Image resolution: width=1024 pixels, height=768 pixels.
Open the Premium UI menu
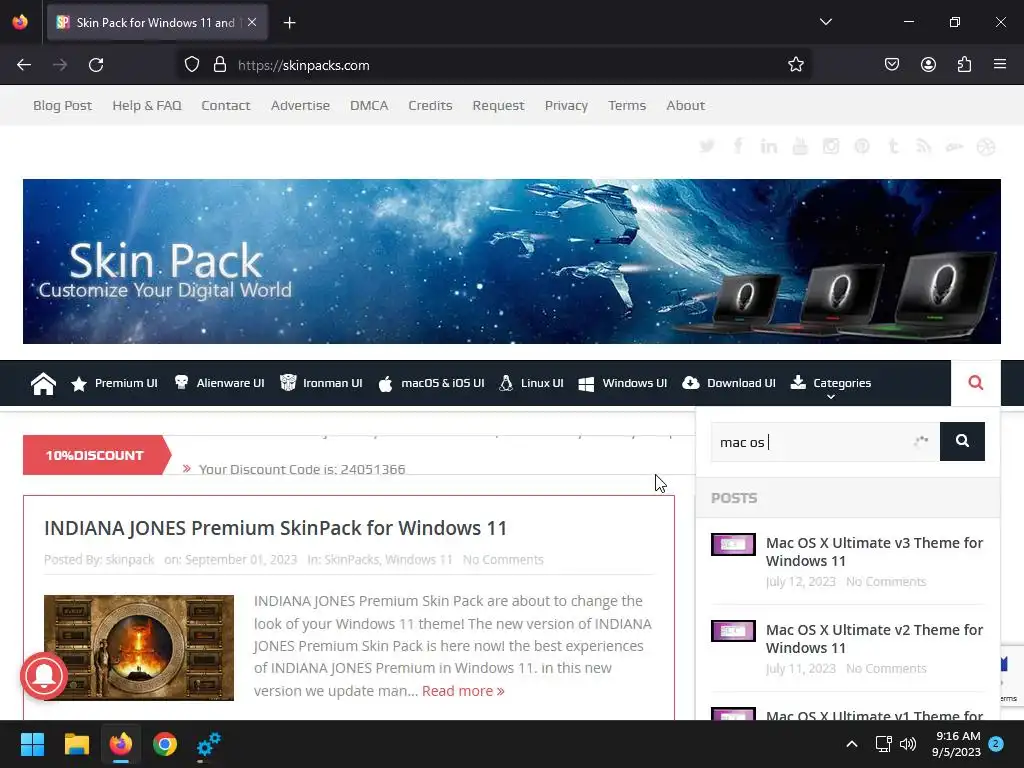pyautogui.click(x=114, y=383)
